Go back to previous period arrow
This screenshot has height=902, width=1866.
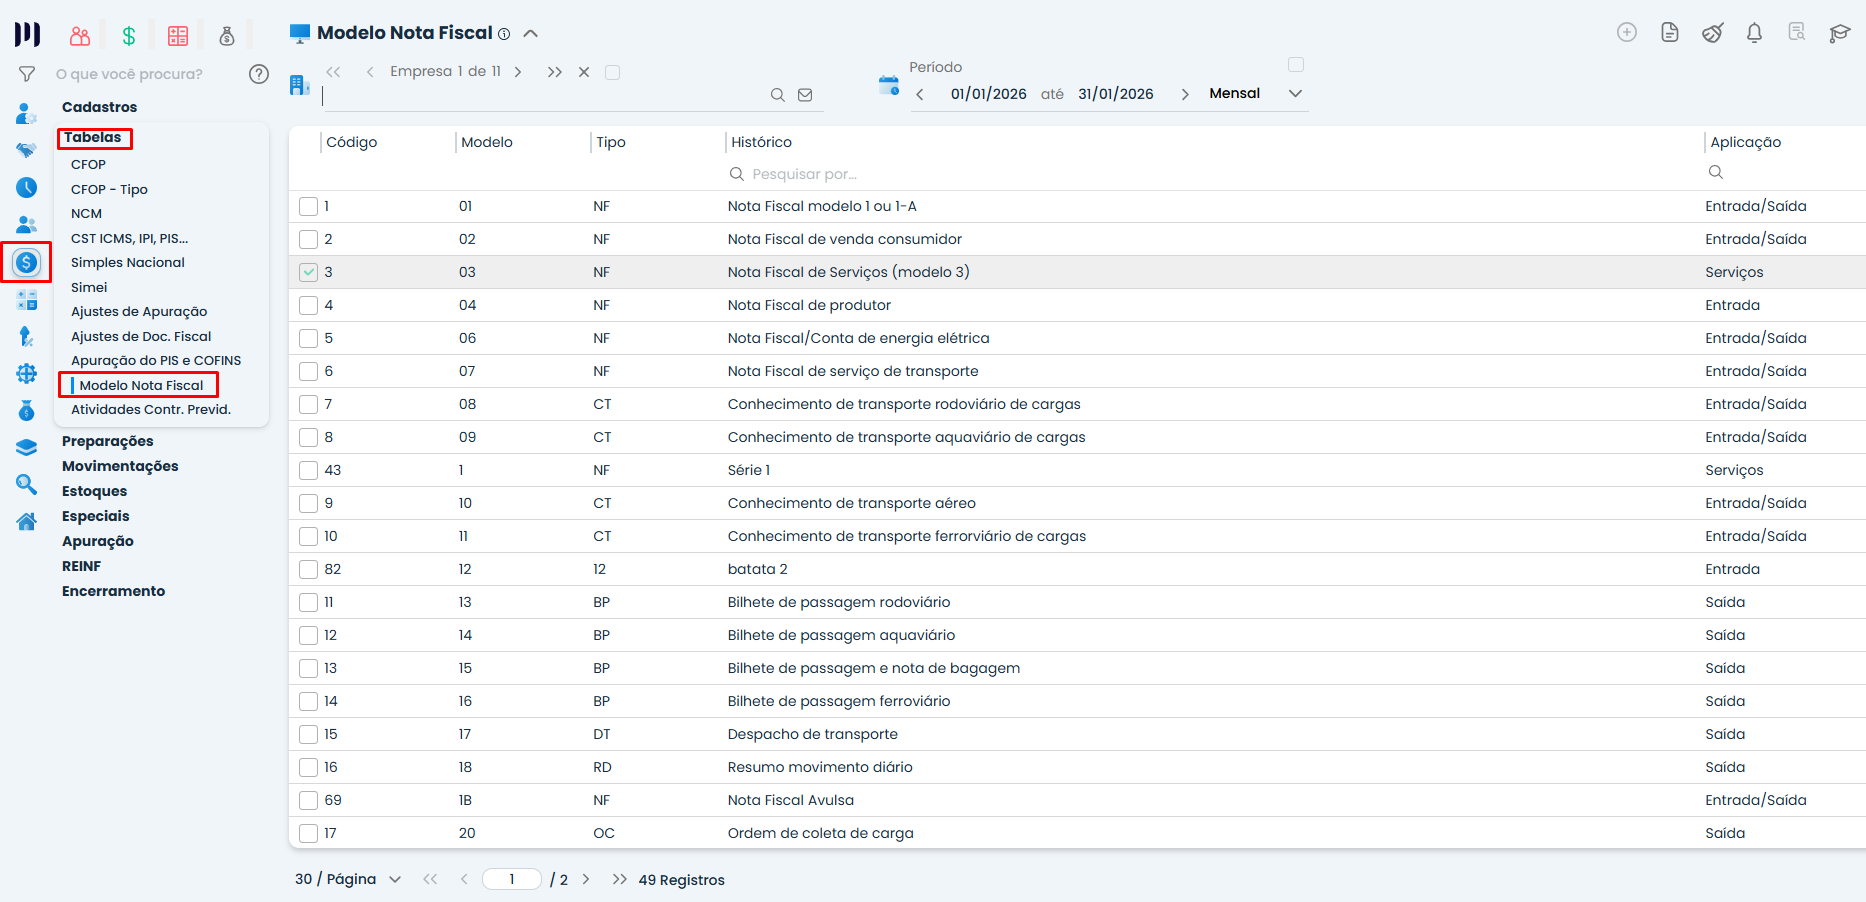point(920,94)
